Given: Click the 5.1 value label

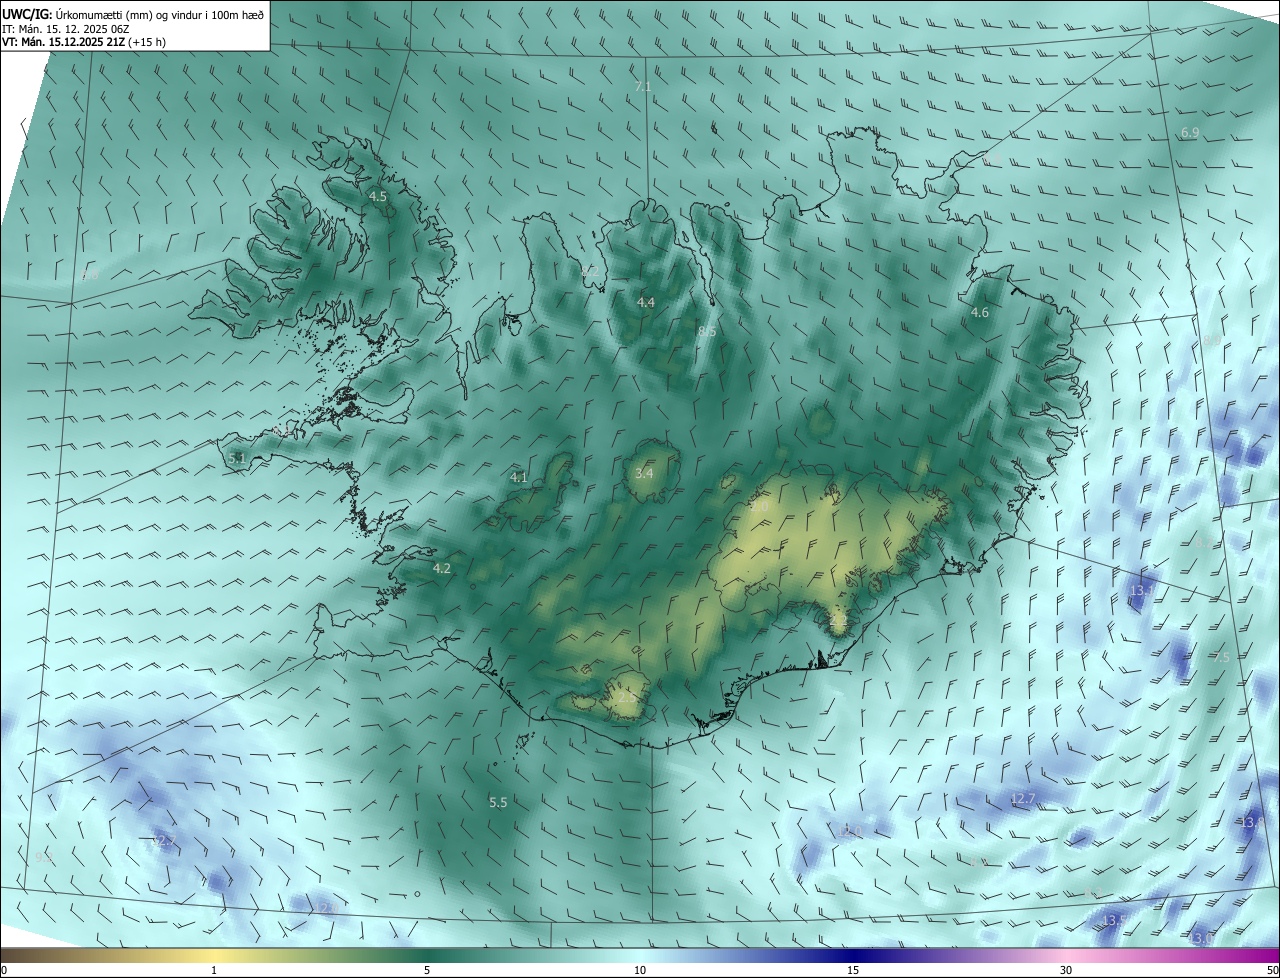Looking at the screenshot, I should click(x=237, y=458).
